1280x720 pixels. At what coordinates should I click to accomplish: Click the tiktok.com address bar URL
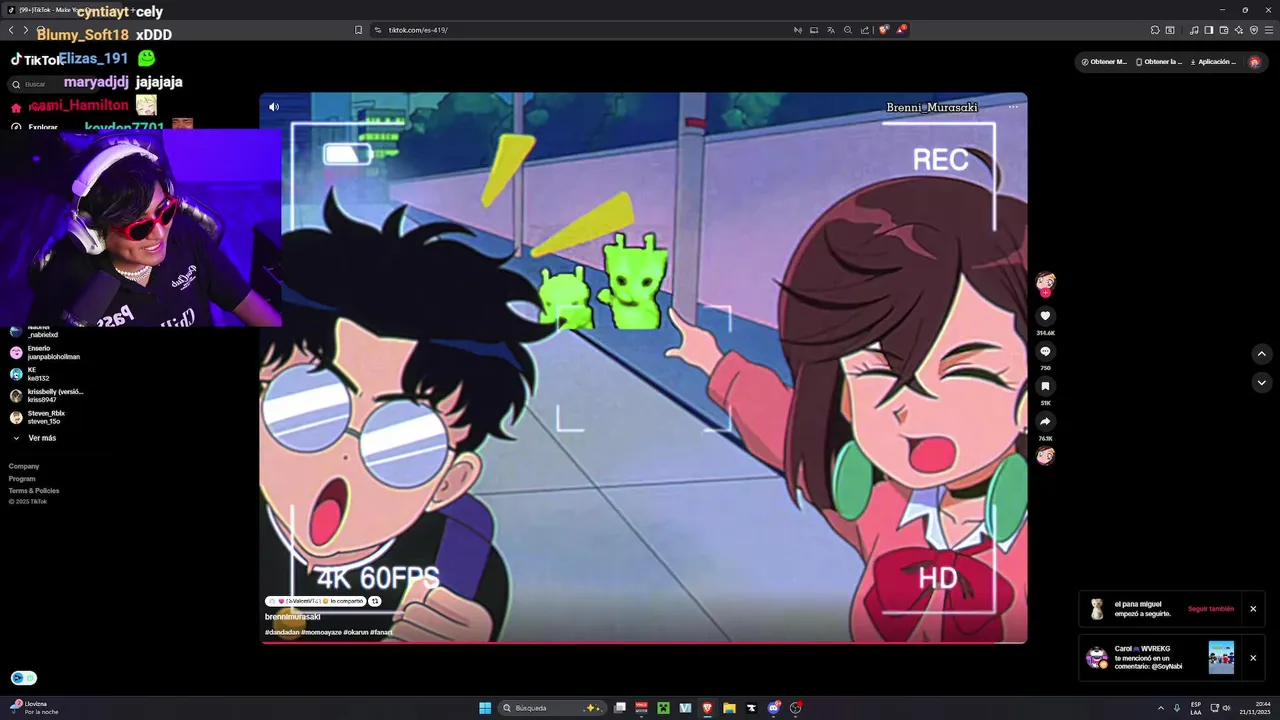[x=418, y=30]
